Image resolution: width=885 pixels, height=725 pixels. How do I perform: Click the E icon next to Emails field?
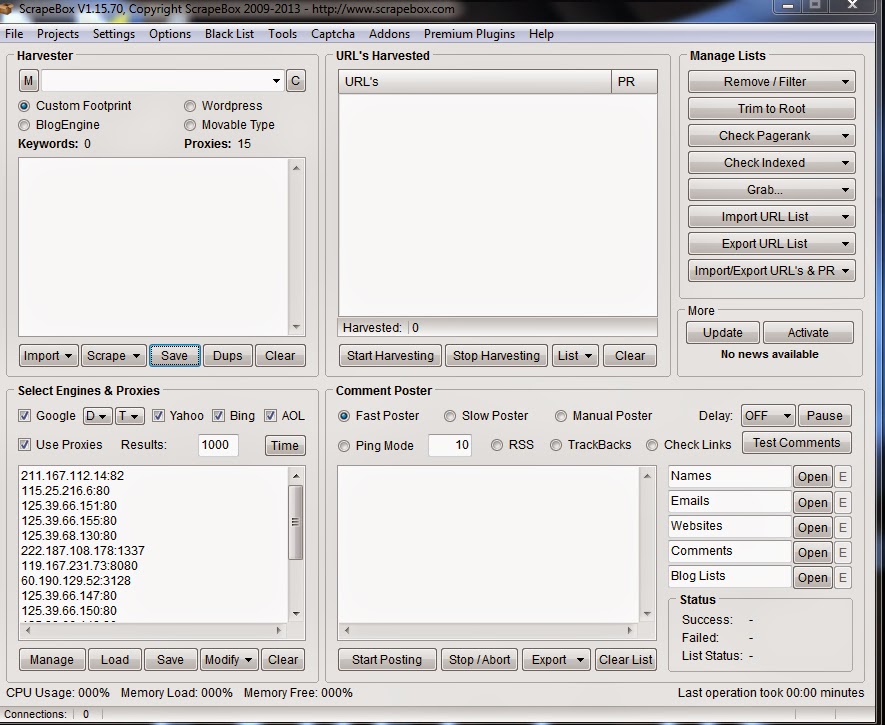(841, 501)
